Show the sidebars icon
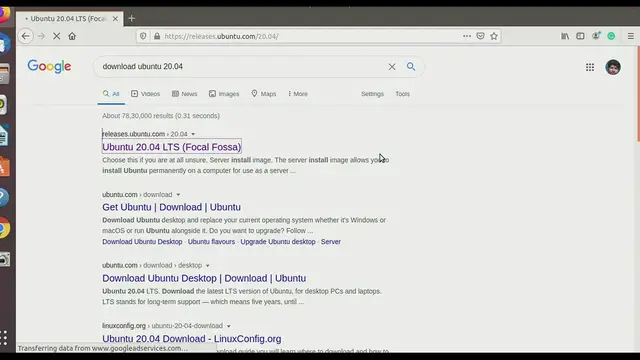This screenshot has width=640, height=360. point(580,36)
